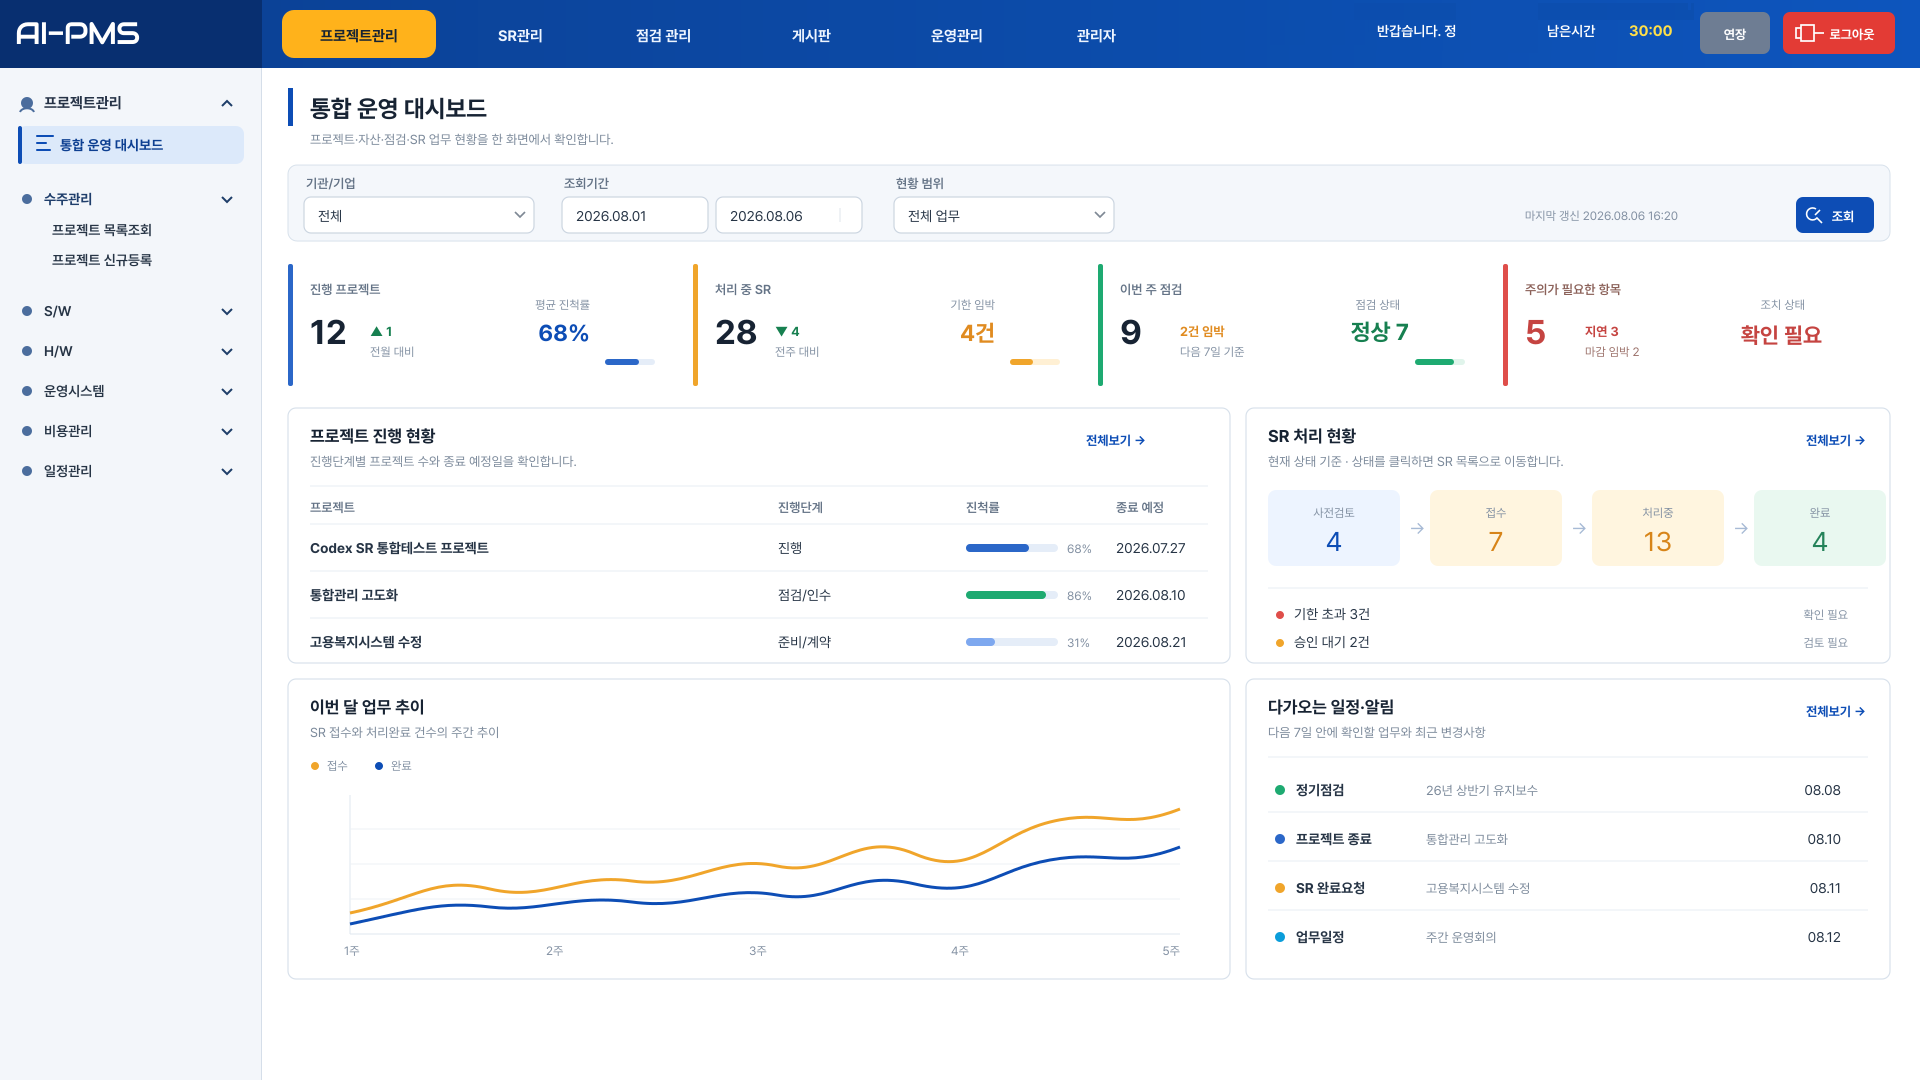Expand the 운영시스템 menu group

coord(227,391)
